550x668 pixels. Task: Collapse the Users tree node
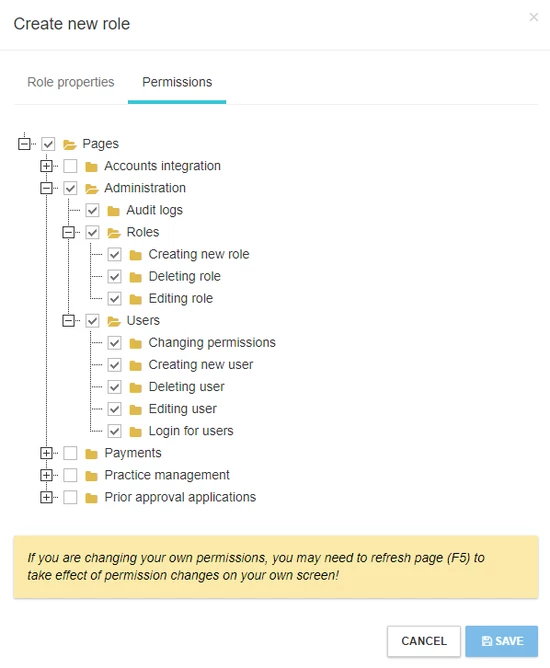(69, 320)
